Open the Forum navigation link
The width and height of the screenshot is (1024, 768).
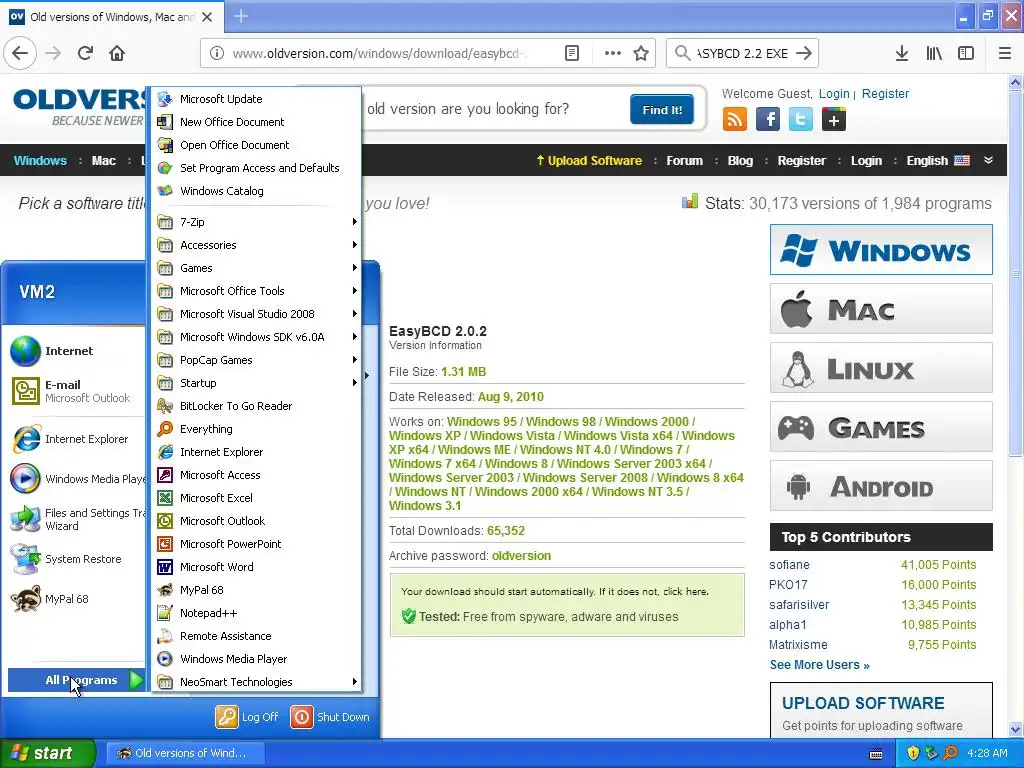[x=684, y=161]
